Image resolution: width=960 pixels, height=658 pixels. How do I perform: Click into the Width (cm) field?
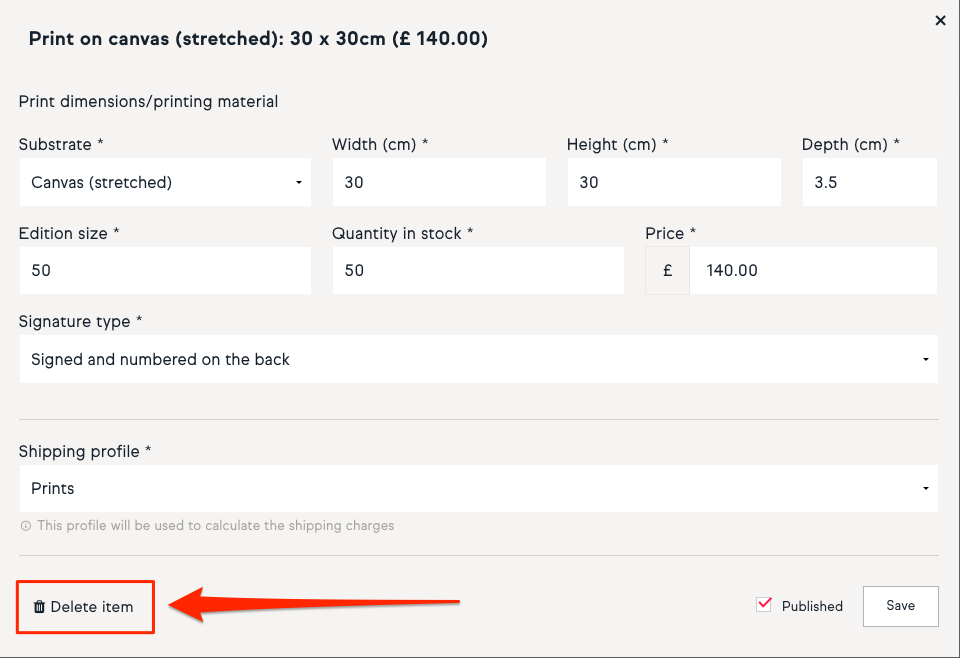tap(439, 183)
